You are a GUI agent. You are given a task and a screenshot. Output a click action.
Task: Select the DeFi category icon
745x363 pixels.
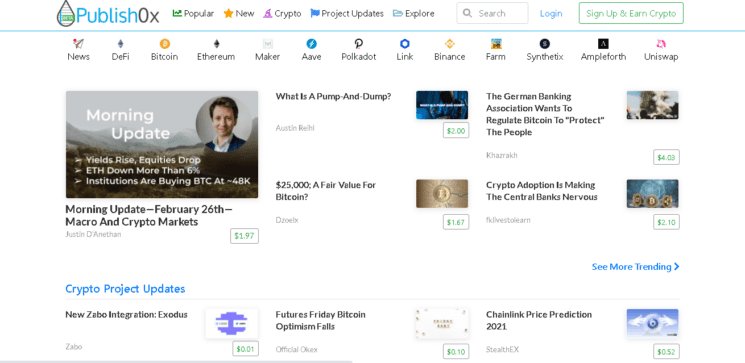(x=120, y=44)
